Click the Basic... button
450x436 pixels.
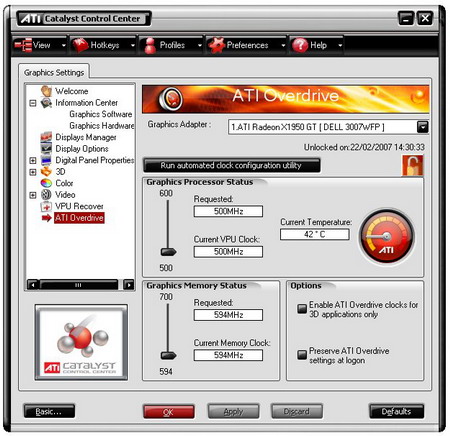point(49,411)
